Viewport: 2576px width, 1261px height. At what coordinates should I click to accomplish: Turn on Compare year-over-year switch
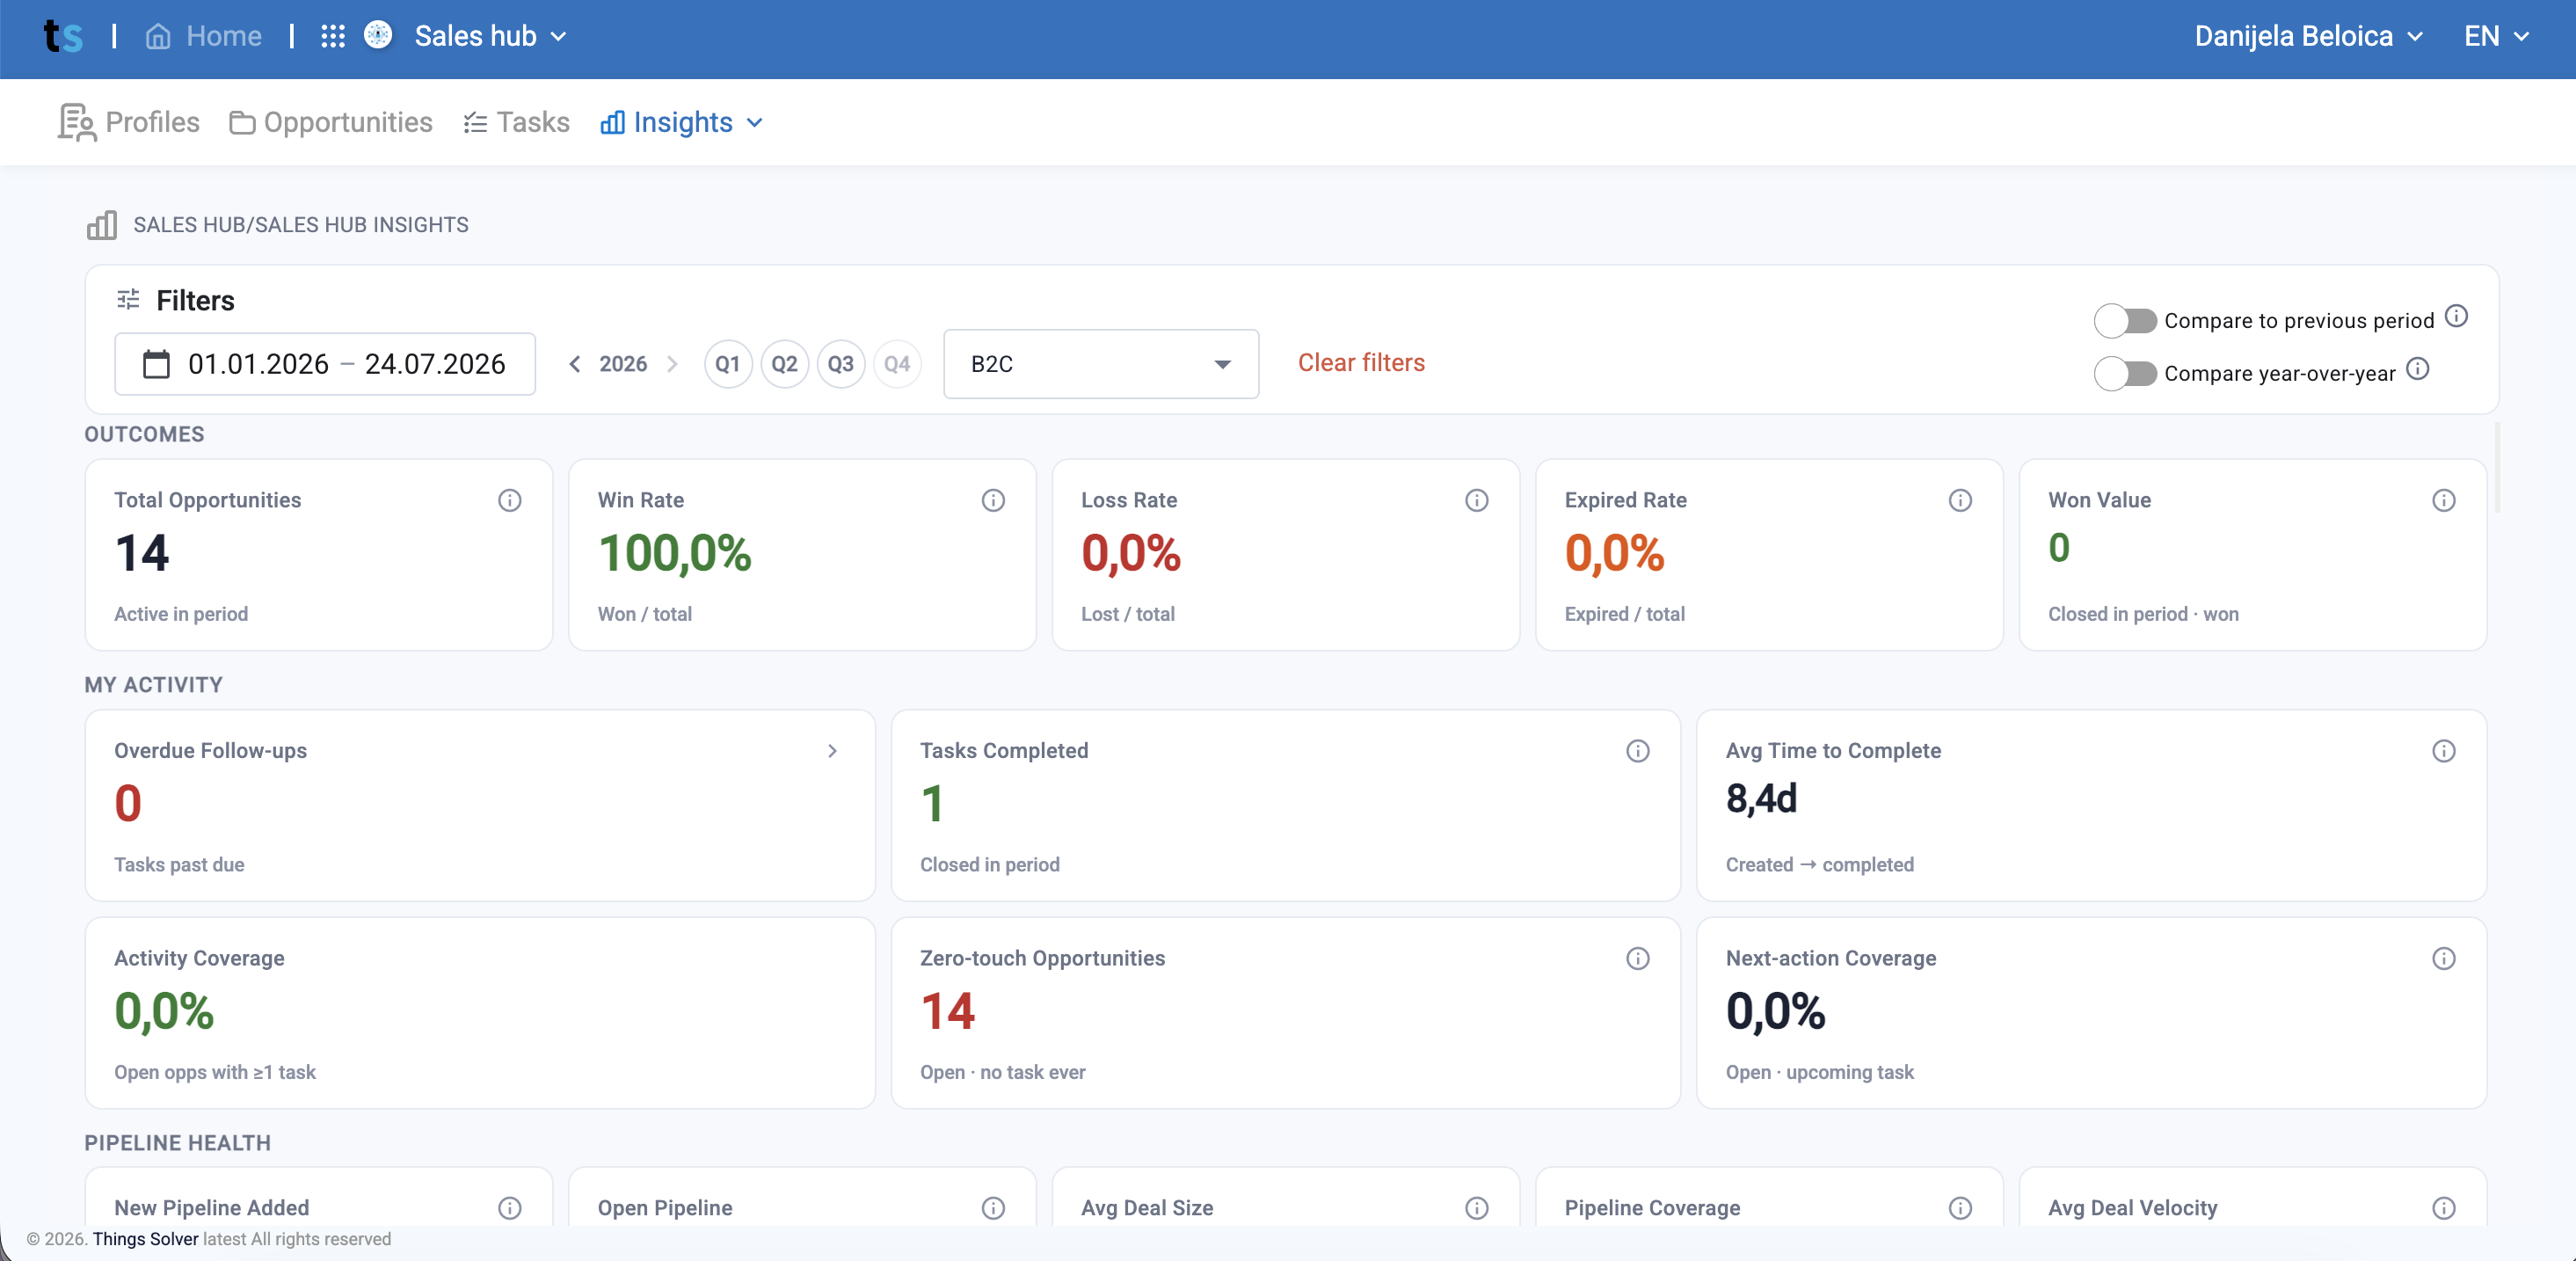point(2125,374)
